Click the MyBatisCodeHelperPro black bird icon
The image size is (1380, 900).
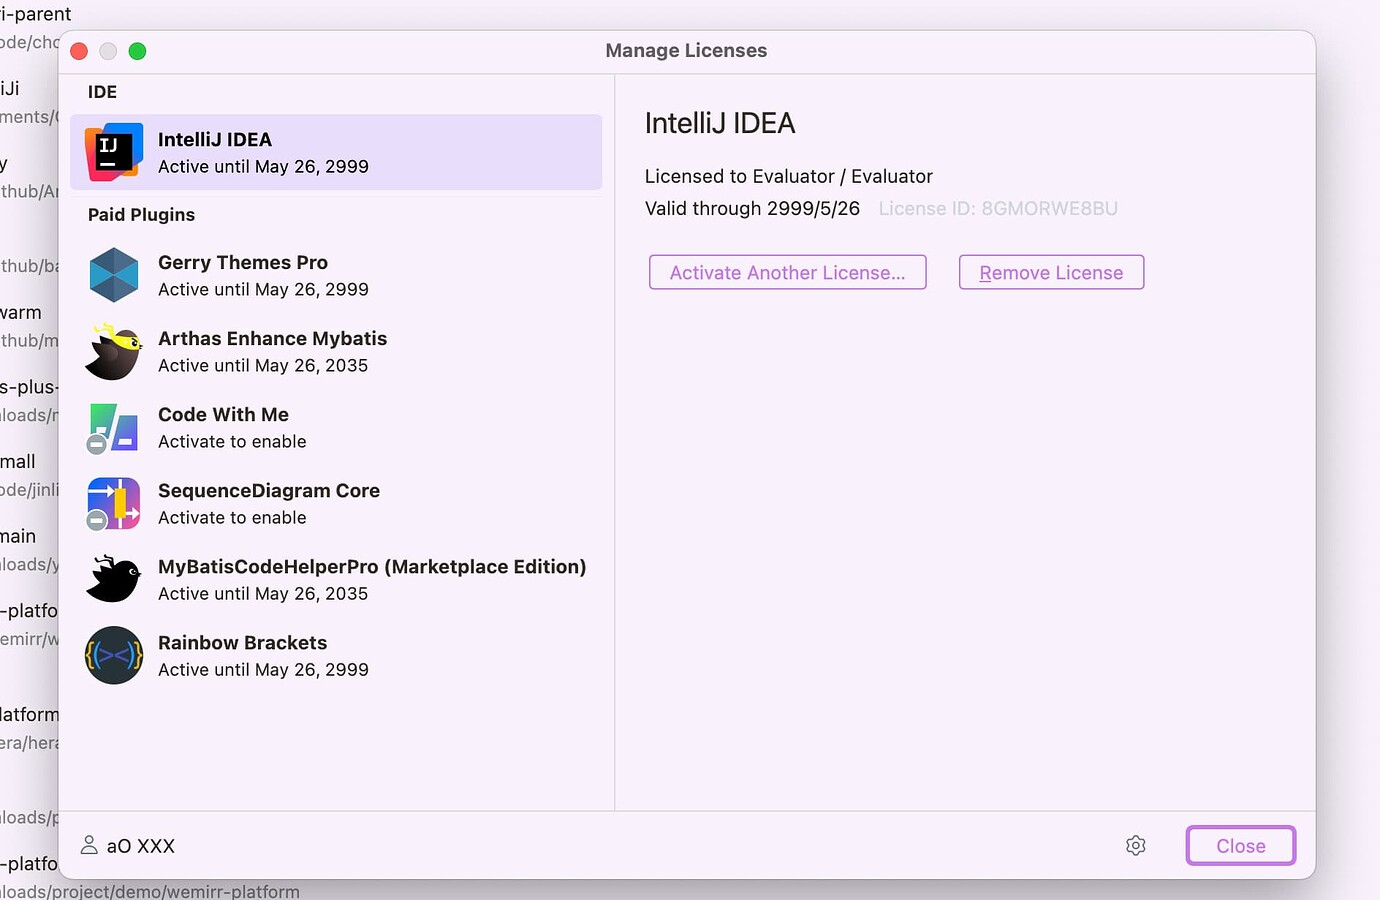click(x=114, y=579)
